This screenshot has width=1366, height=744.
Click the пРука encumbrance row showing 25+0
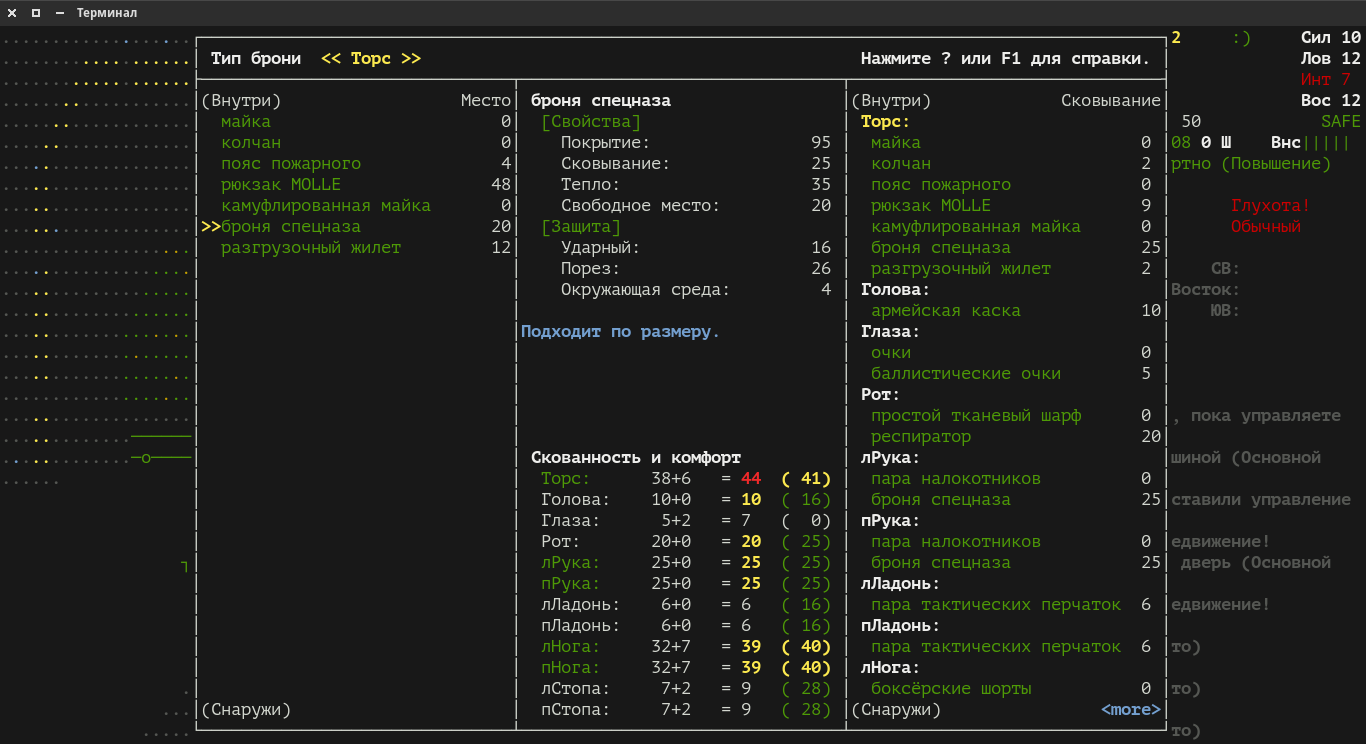coord(686,584)
